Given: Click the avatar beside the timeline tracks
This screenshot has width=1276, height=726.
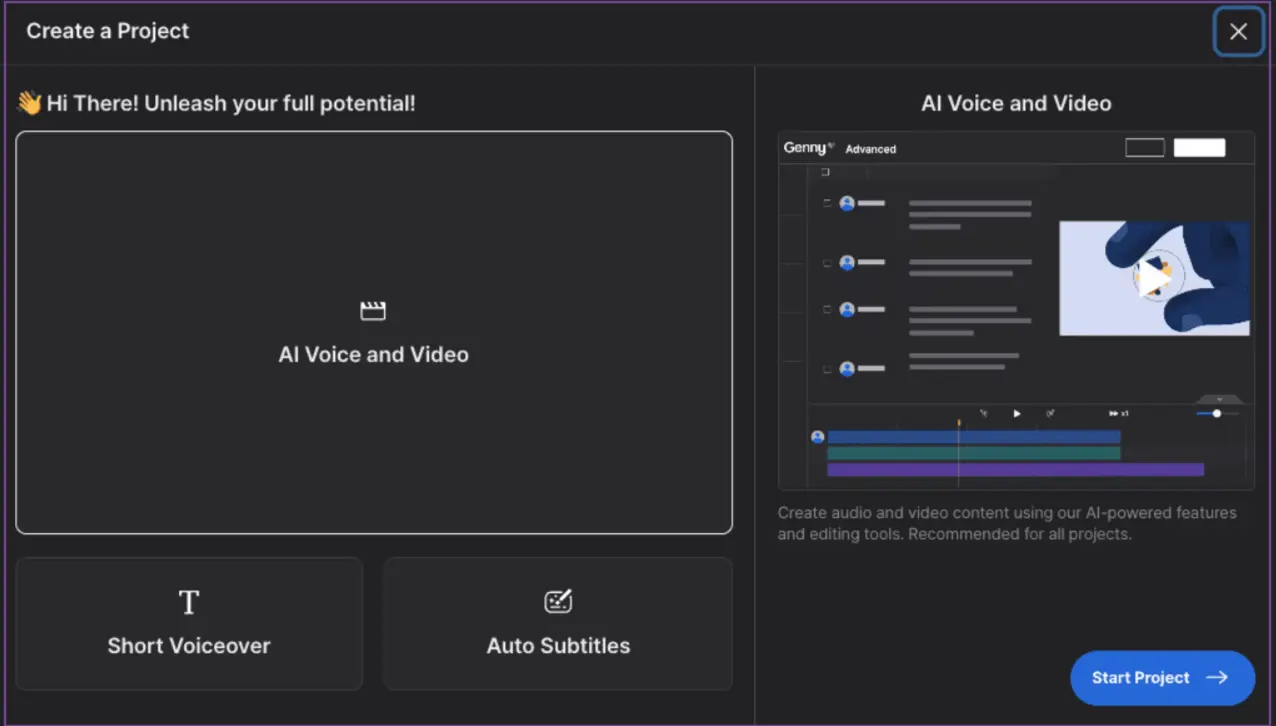Looking at the screenshot, I should pos(818,437).
